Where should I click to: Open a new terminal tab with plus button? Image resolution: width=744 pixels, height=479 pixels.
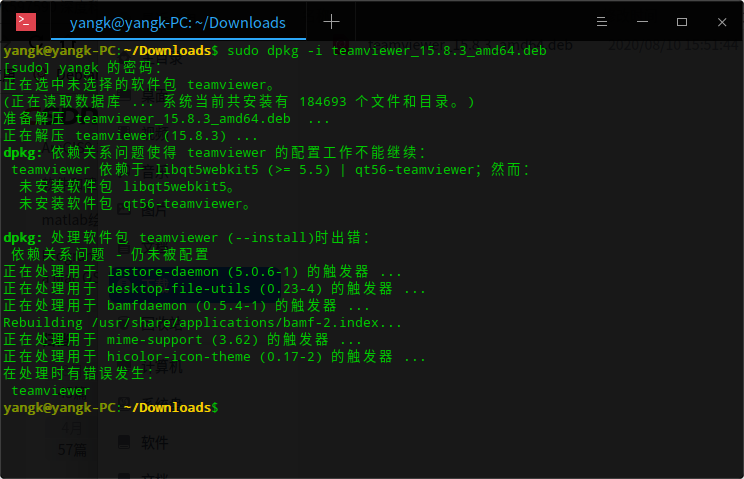pyautogui.click(x=331, y=22)
